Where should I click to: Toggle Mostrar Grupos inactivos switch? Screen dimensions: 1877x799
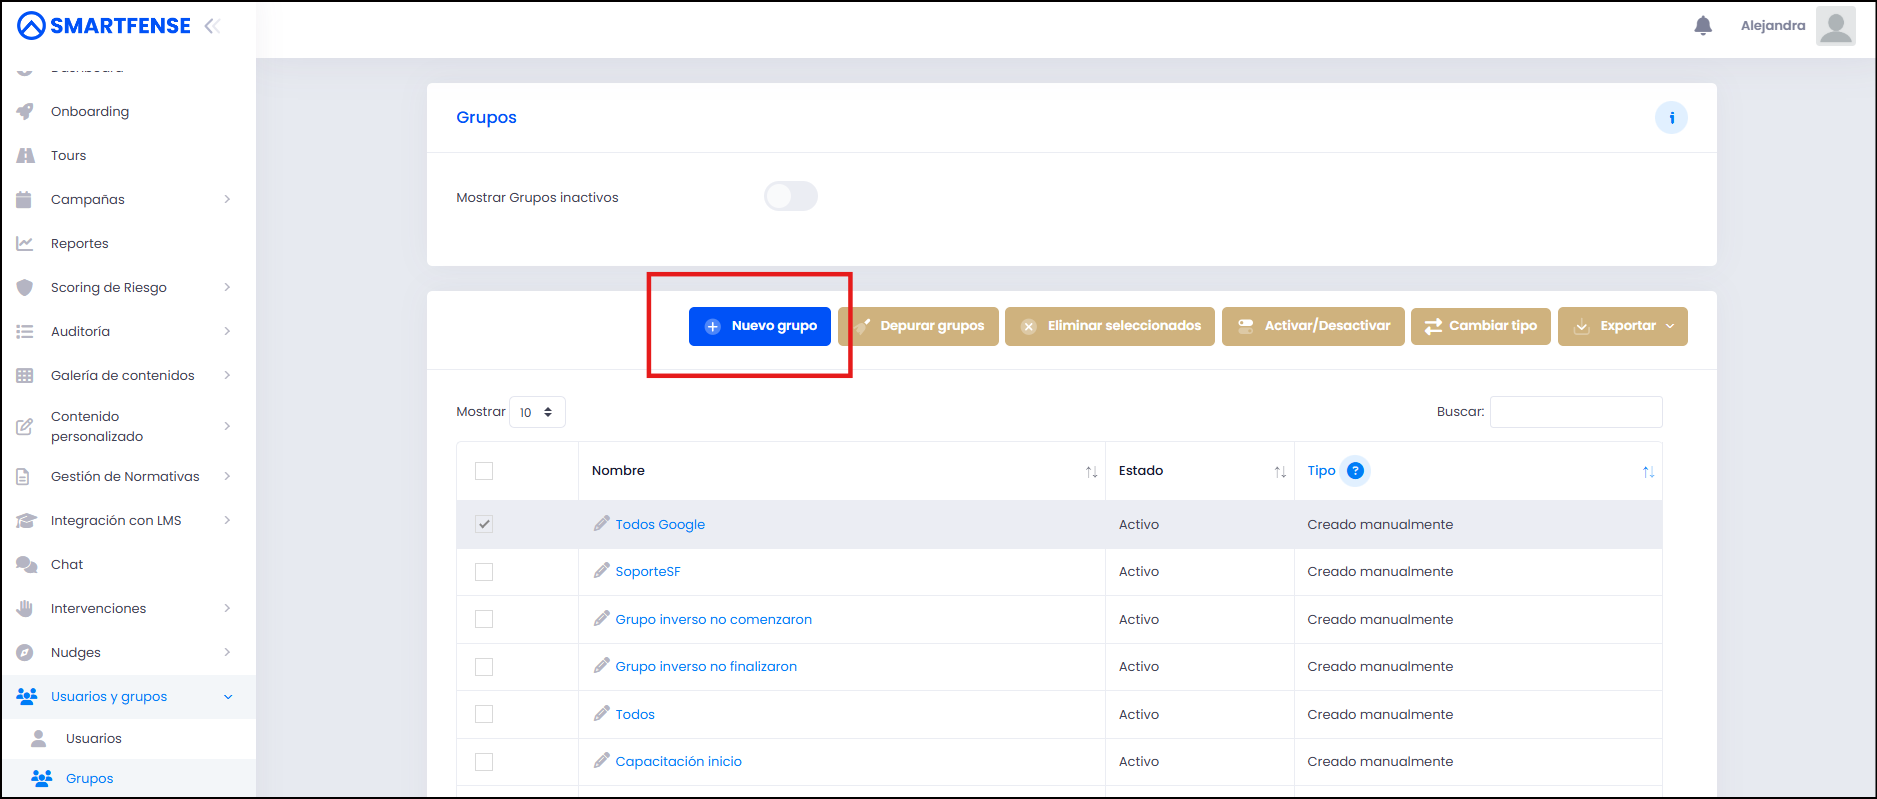tap(791, 196)
